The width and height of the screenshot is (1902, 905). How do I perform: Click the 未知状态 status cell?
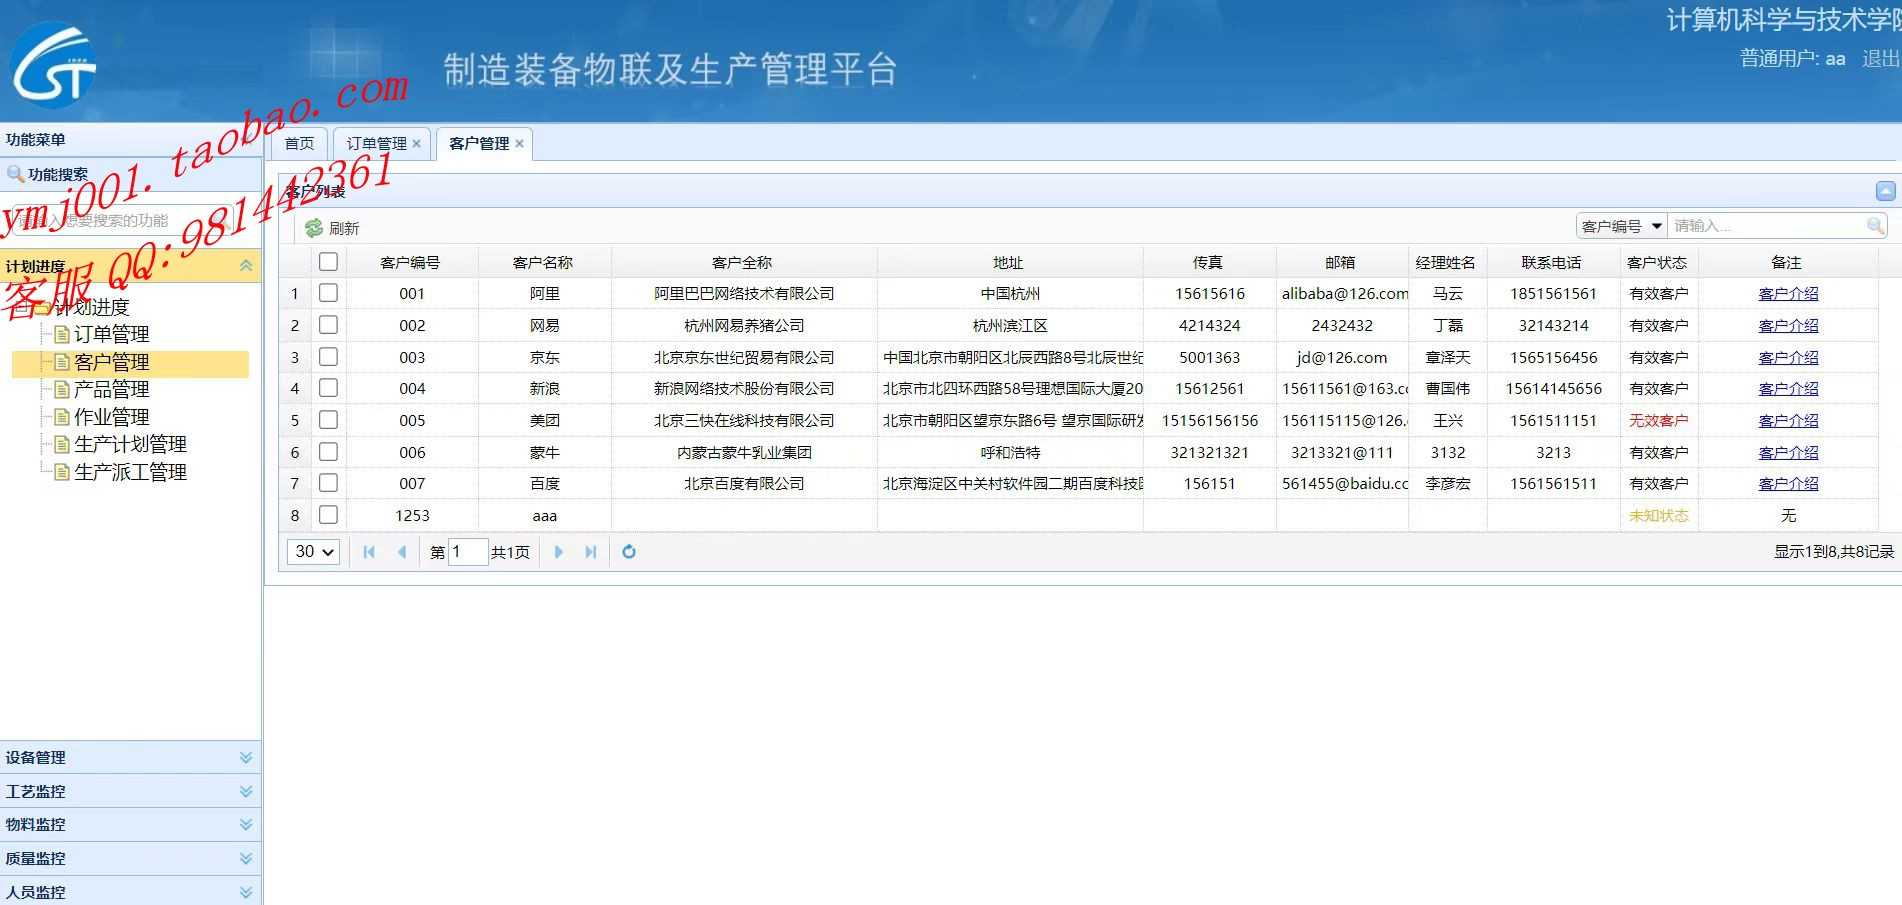pyautogui.click(x=1658, y=515)
